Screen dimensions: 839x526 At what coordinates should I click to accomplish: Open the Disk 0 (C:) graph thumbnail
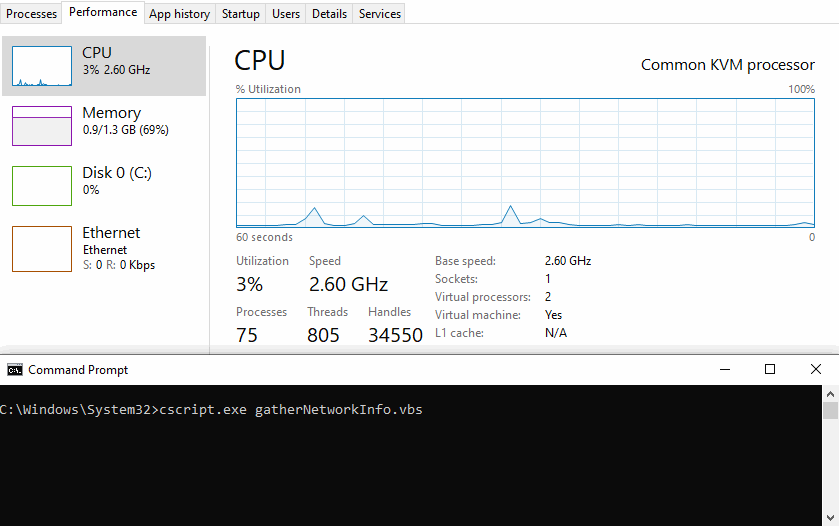42,186
